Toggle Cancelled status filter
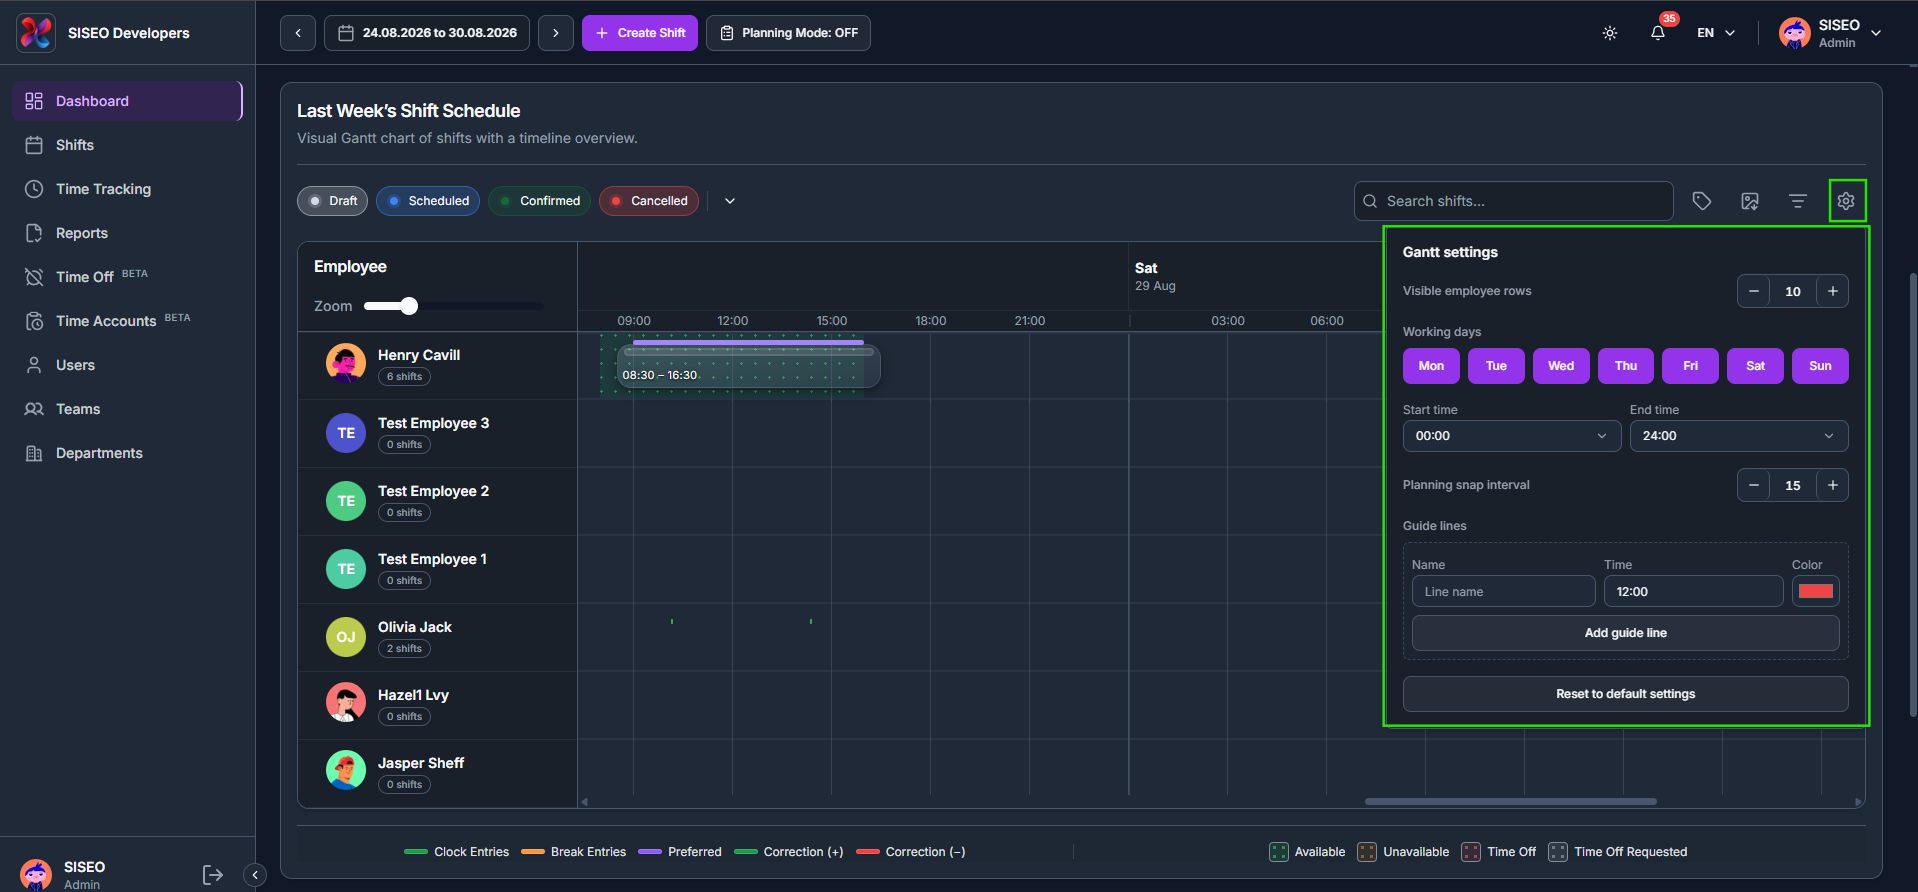Screen dimensions: 1918x892 (x=649, y=201)
